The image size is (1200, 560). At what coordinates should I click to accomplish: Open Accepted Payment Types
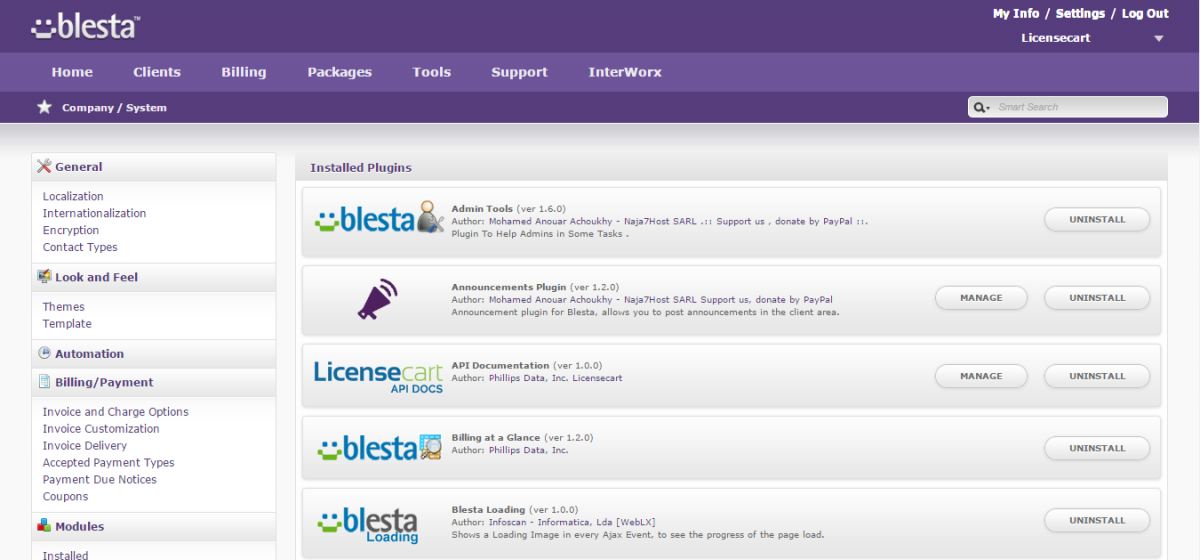108,463
